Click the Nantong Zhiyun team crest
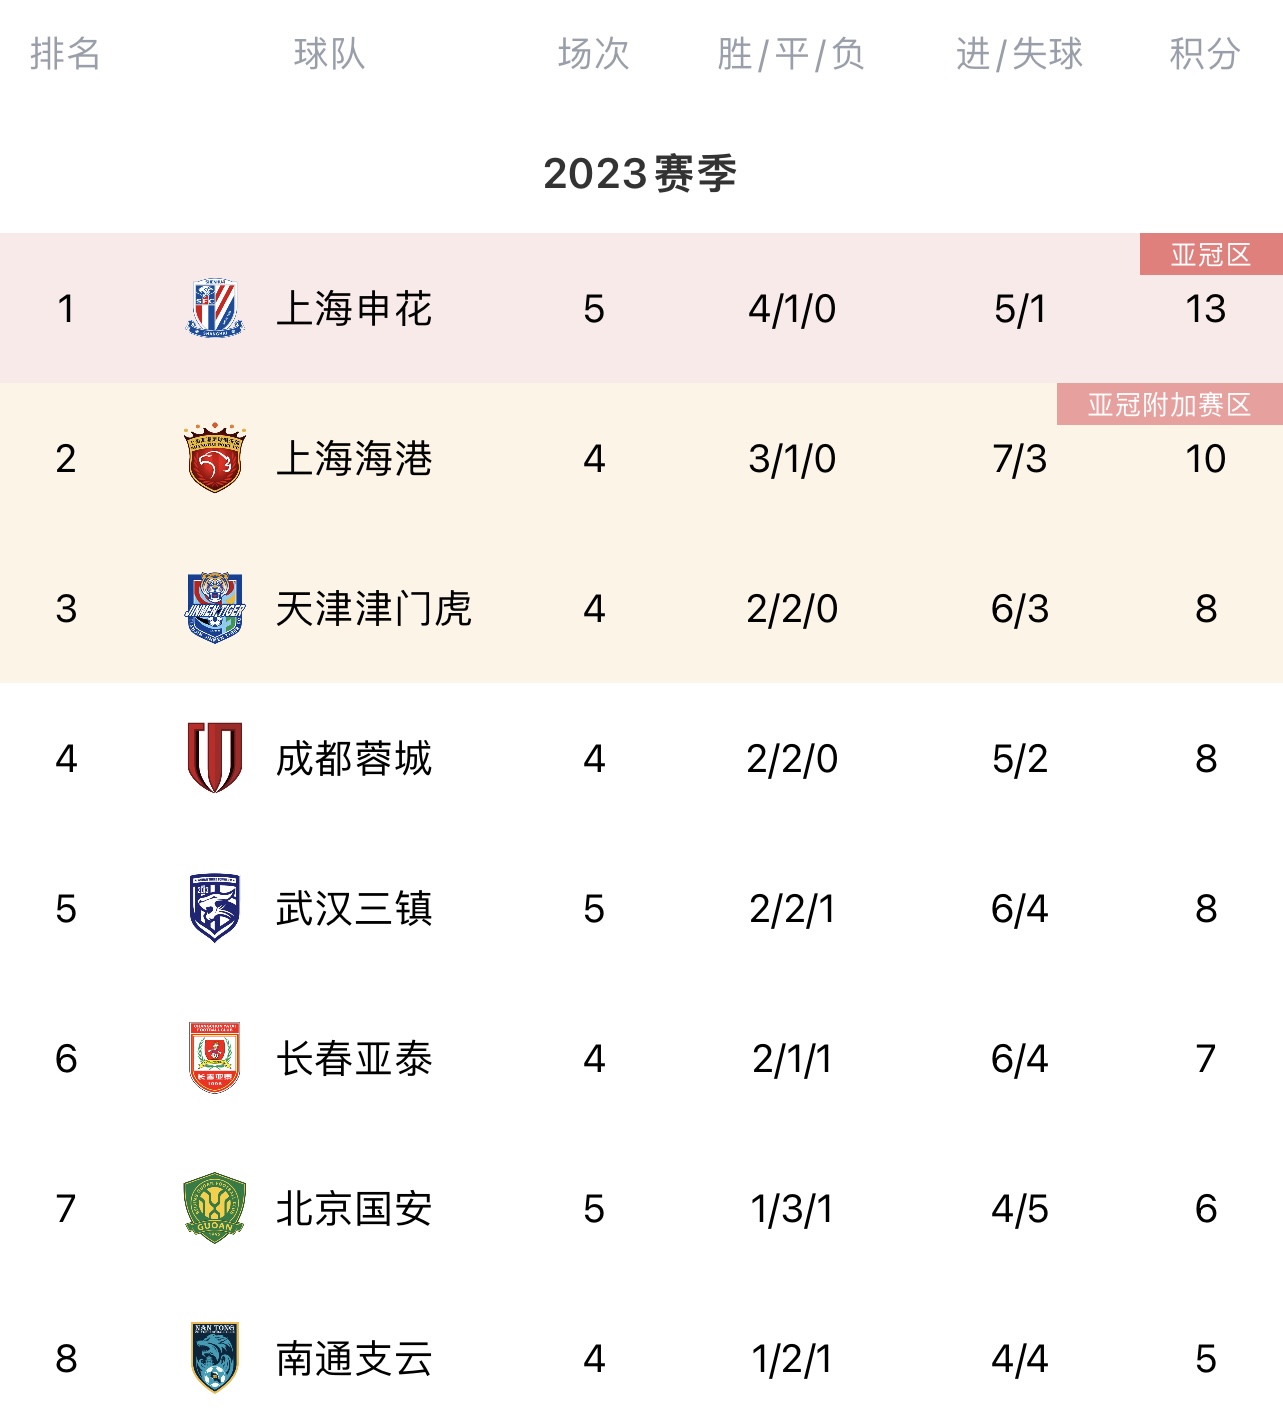 click(x=215, y=1358)
